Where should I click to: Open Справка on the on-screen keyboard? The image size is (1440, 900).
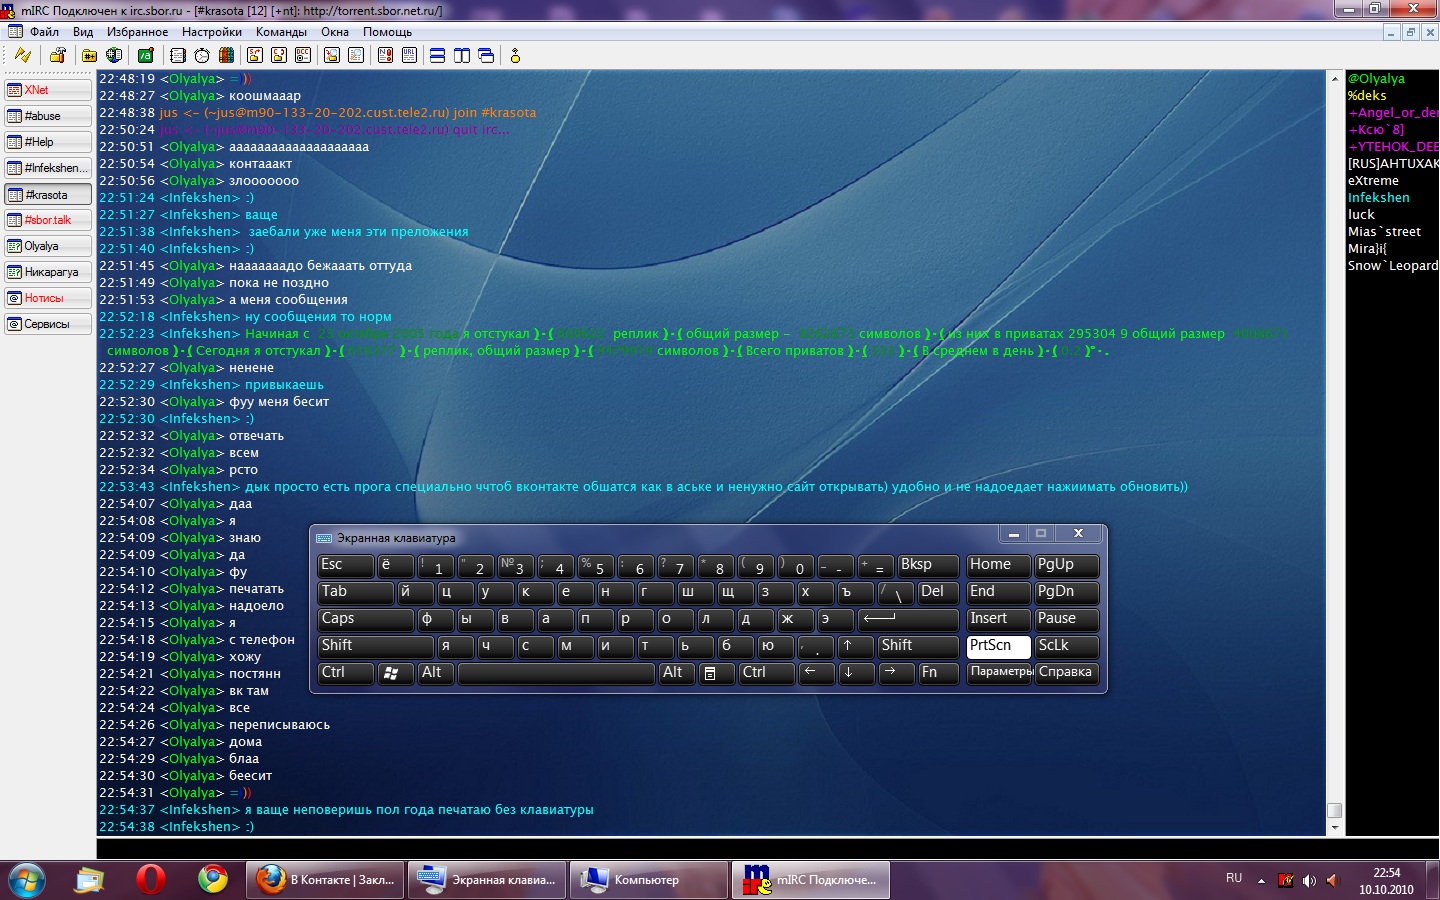1066,673
